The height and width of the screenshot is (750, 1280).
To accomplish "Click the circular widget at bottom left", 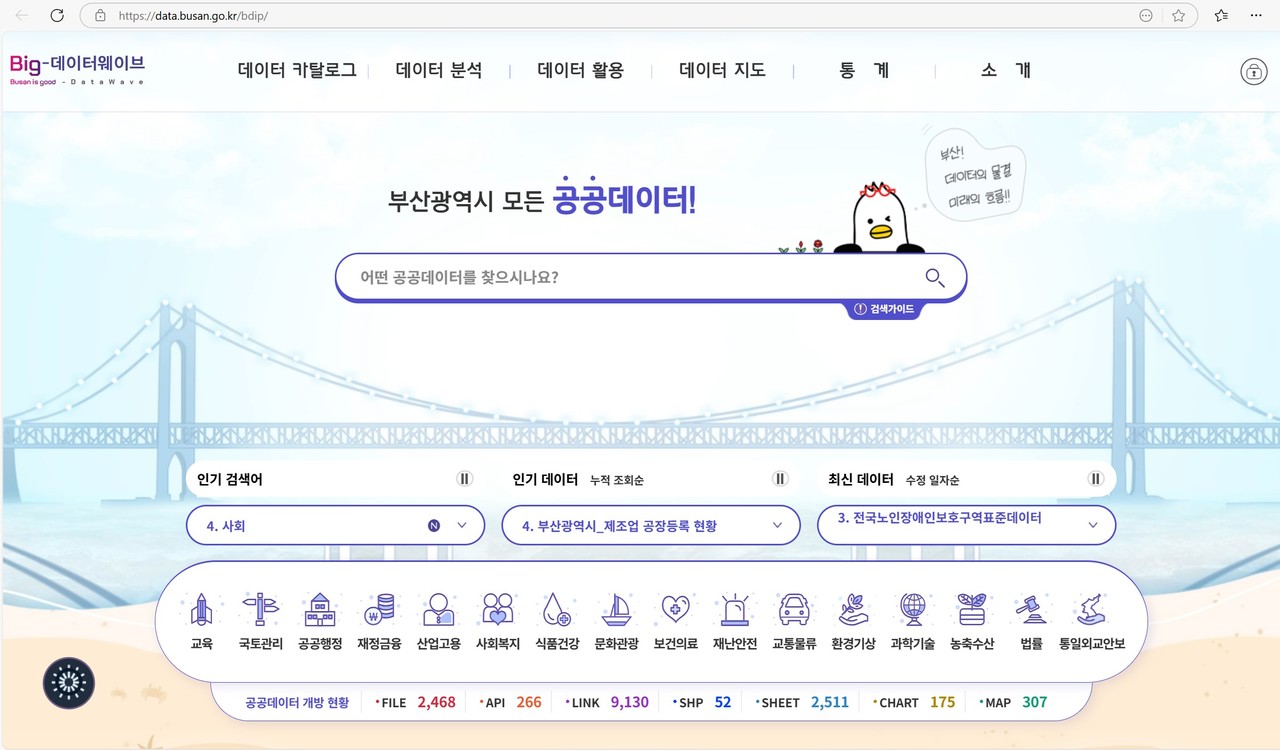I will (x=68, y=684).
